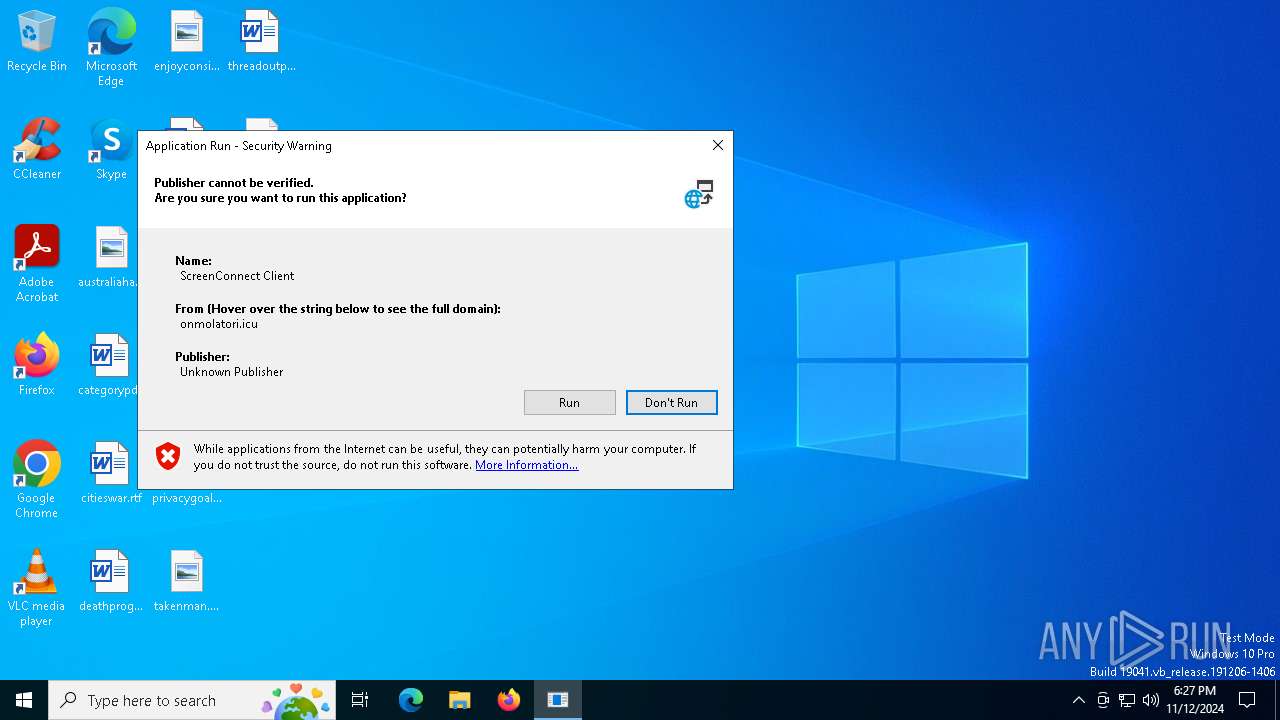The image size is (1280, 720).
Task: Open the CCleaner desktop shortcut
Action: tap(37, 150)
